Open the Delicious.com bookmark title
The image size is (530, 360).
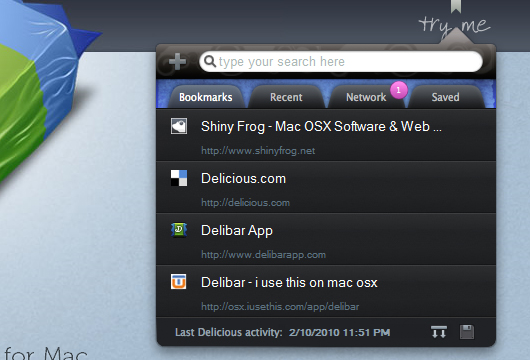coord(243,178)
